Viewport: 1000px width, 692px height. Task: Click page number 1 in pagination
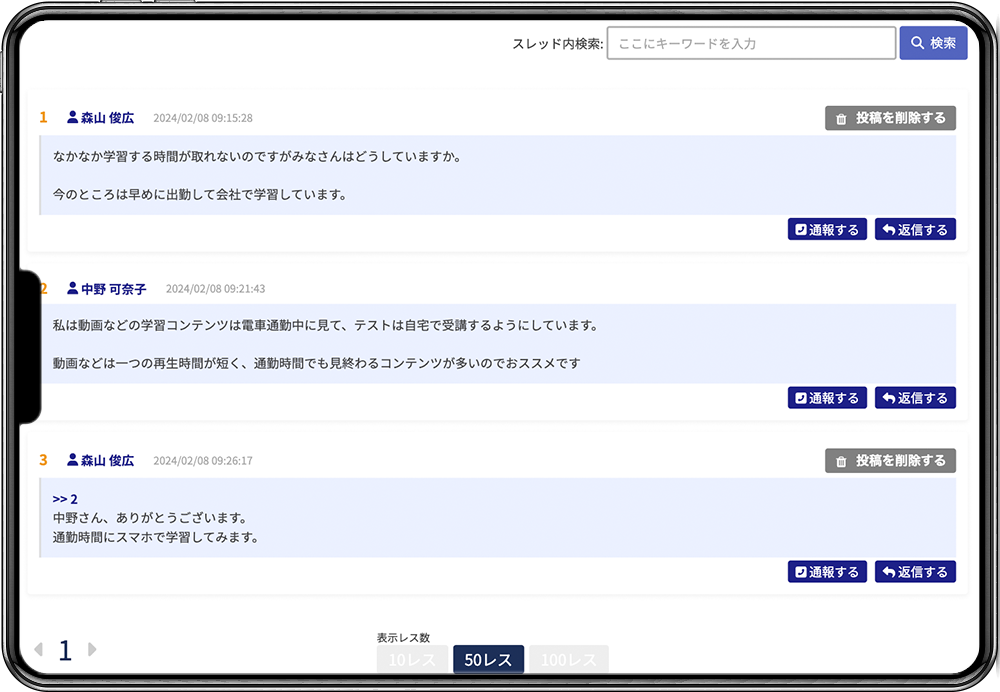pyautogui.click(x=65, y=651)
